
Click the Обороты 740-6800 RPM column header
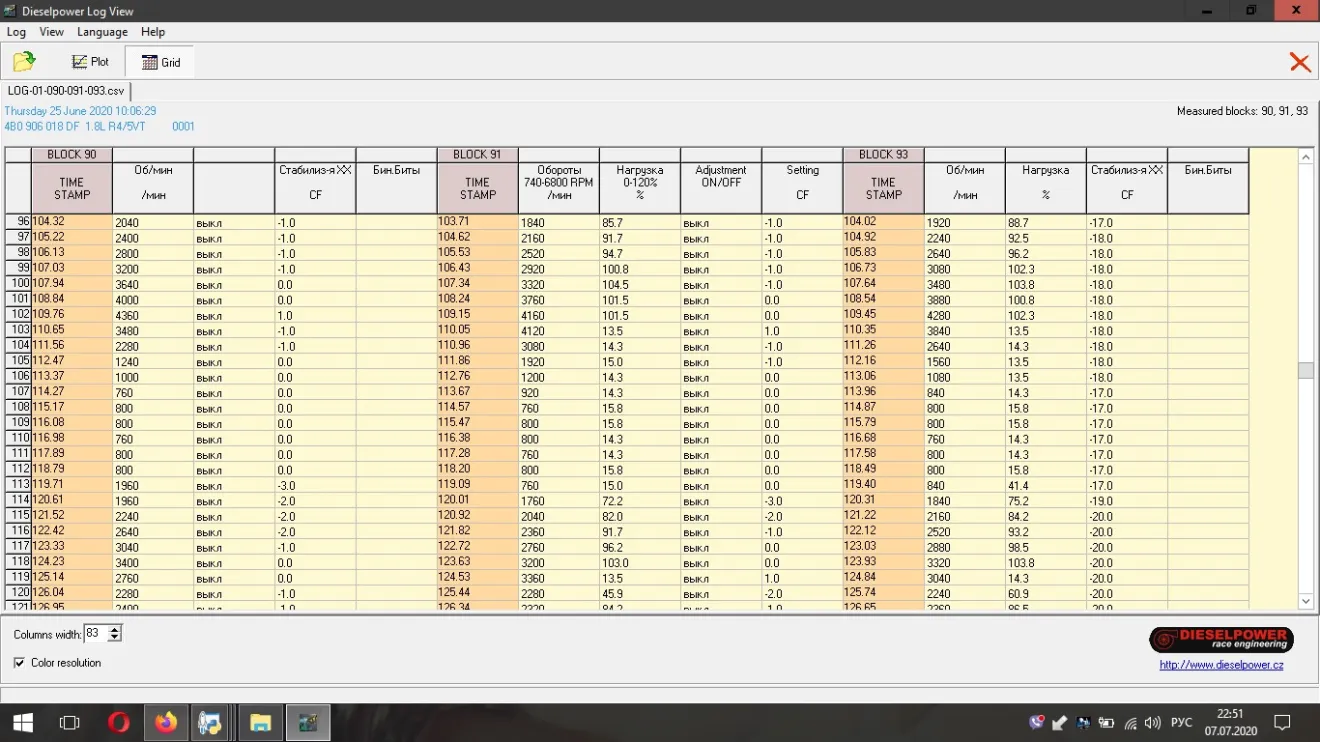559,188
